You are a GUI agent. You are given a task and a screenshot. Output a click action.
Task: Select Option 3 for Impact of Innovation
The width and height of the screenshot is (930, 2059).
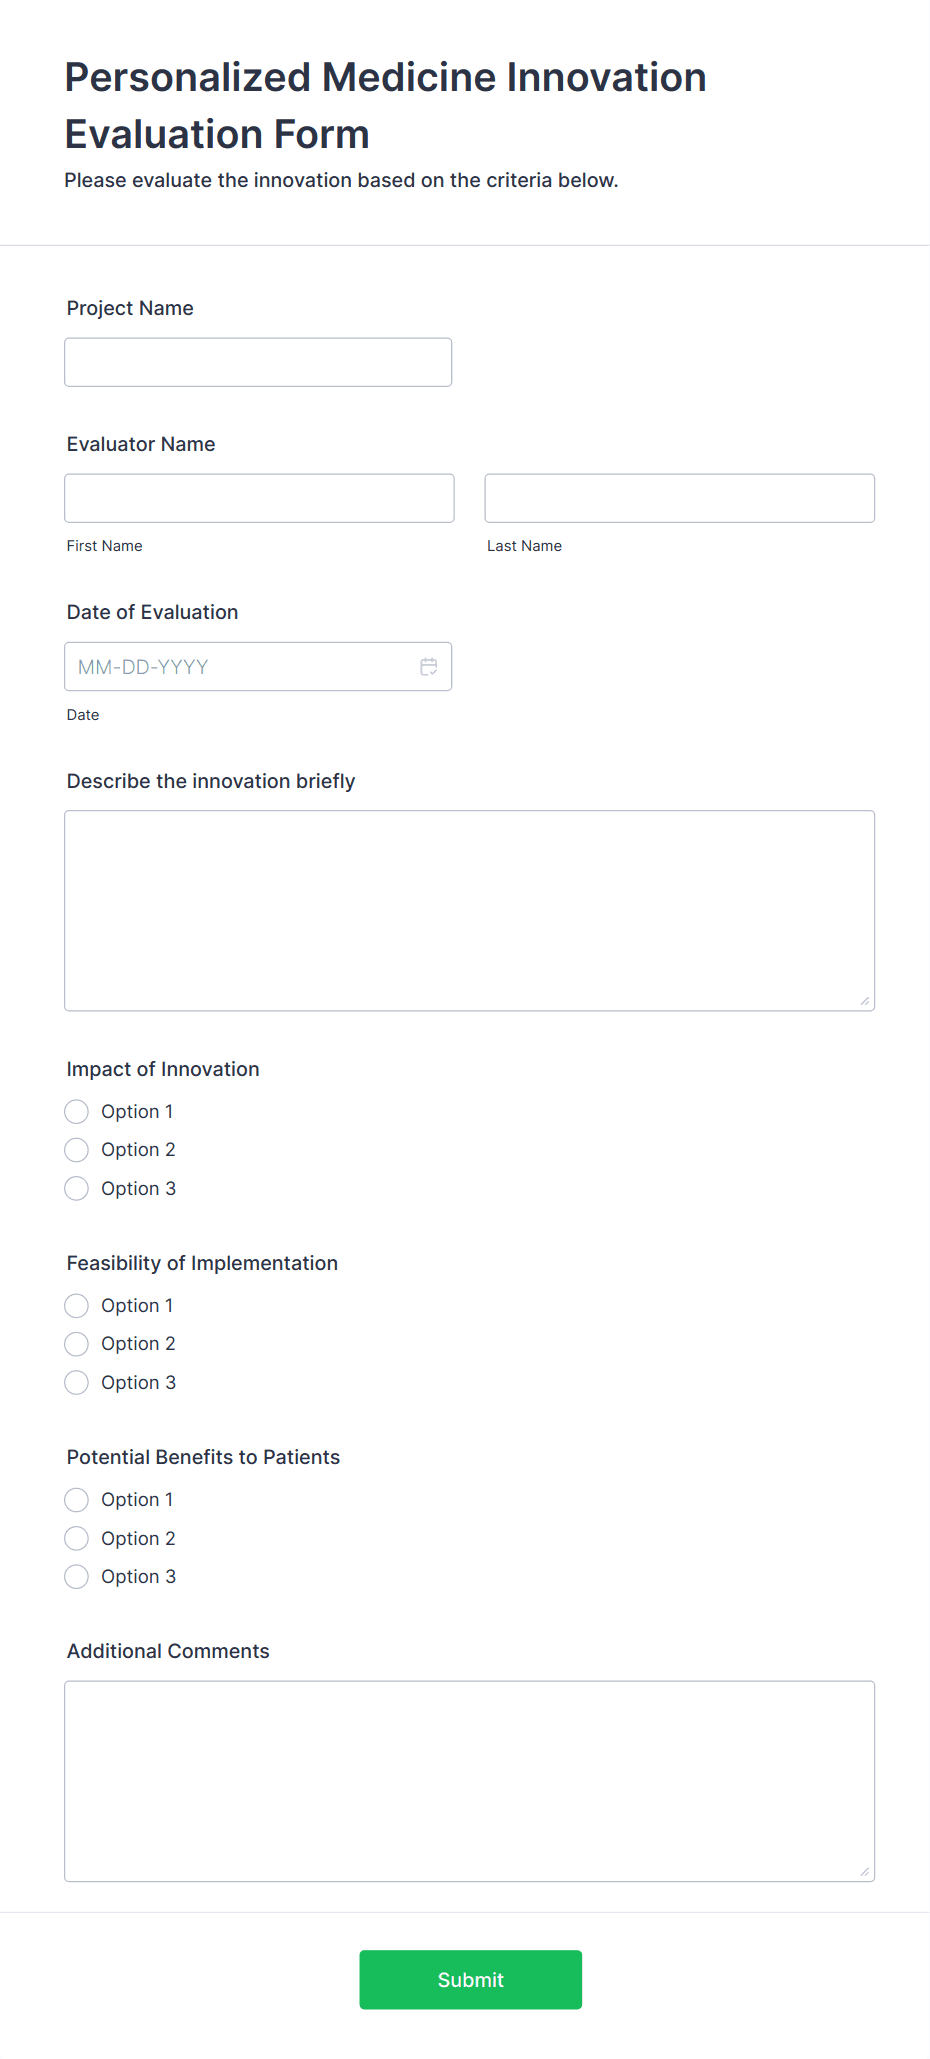click(x=77, y=1189)
